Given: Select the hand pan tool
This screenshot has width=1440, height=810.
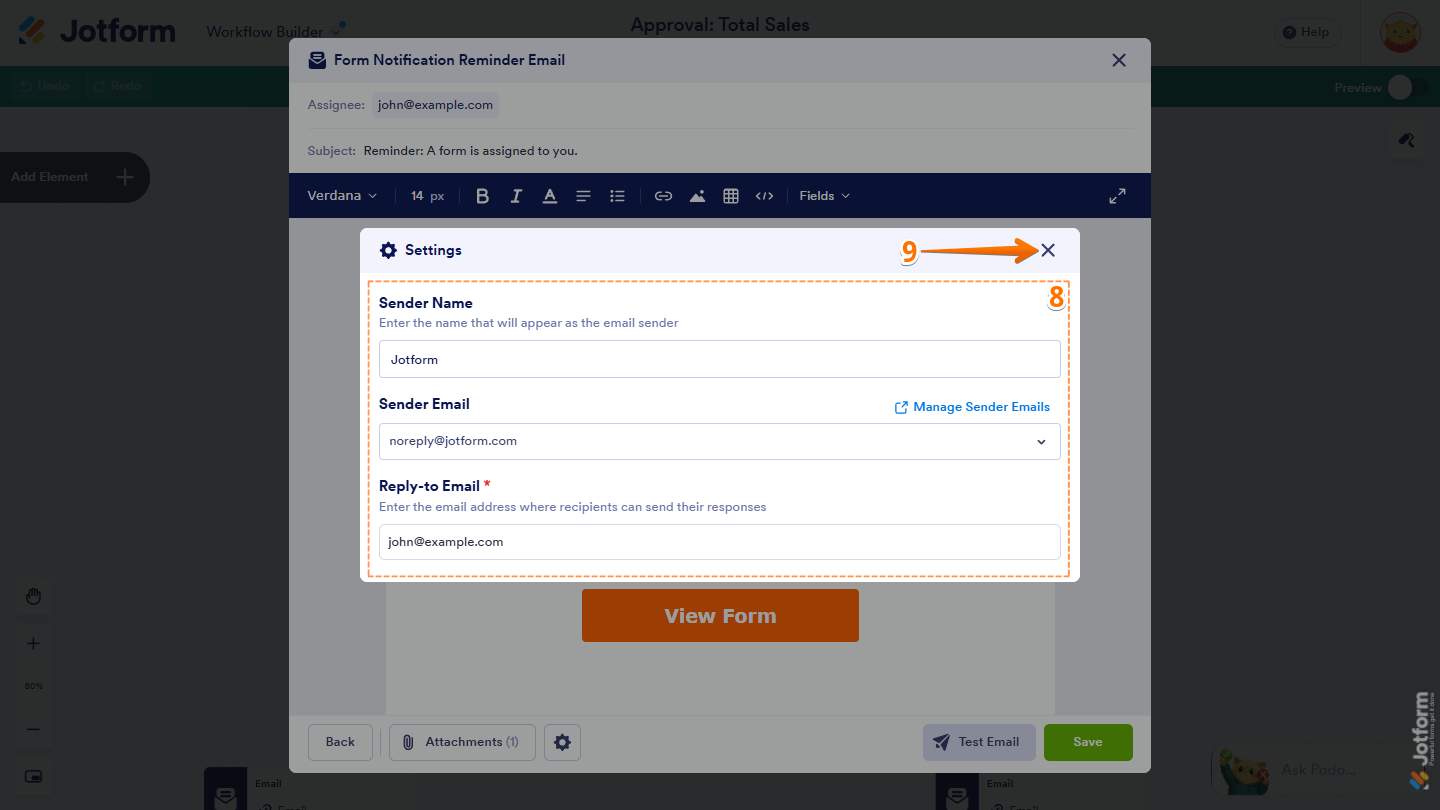Looking at the screenshot, I should coord(33,597).
